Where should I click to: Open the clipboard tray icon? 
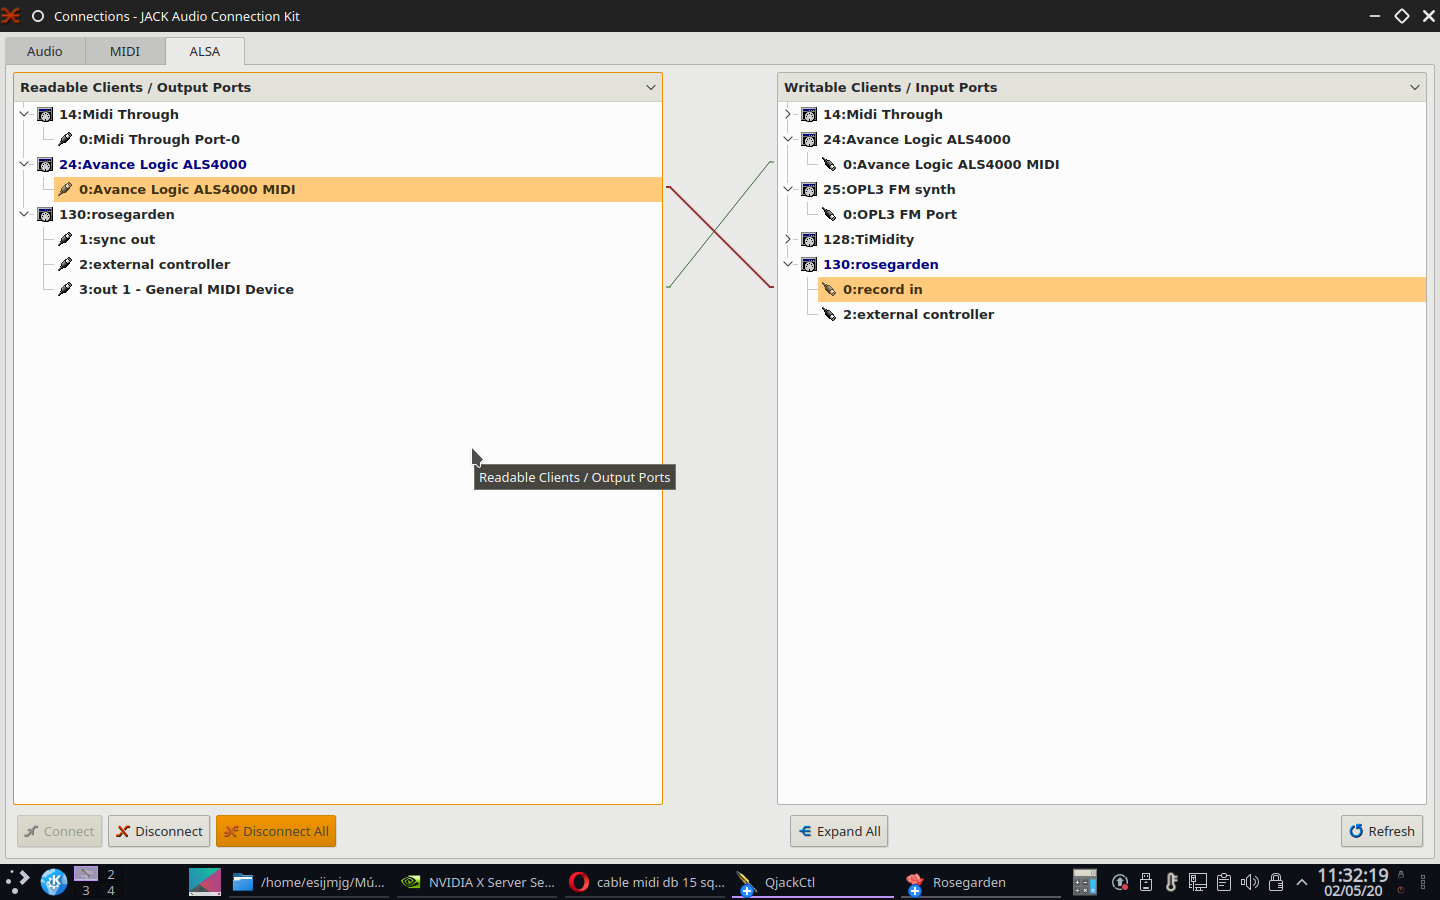tap(1224, 882)
